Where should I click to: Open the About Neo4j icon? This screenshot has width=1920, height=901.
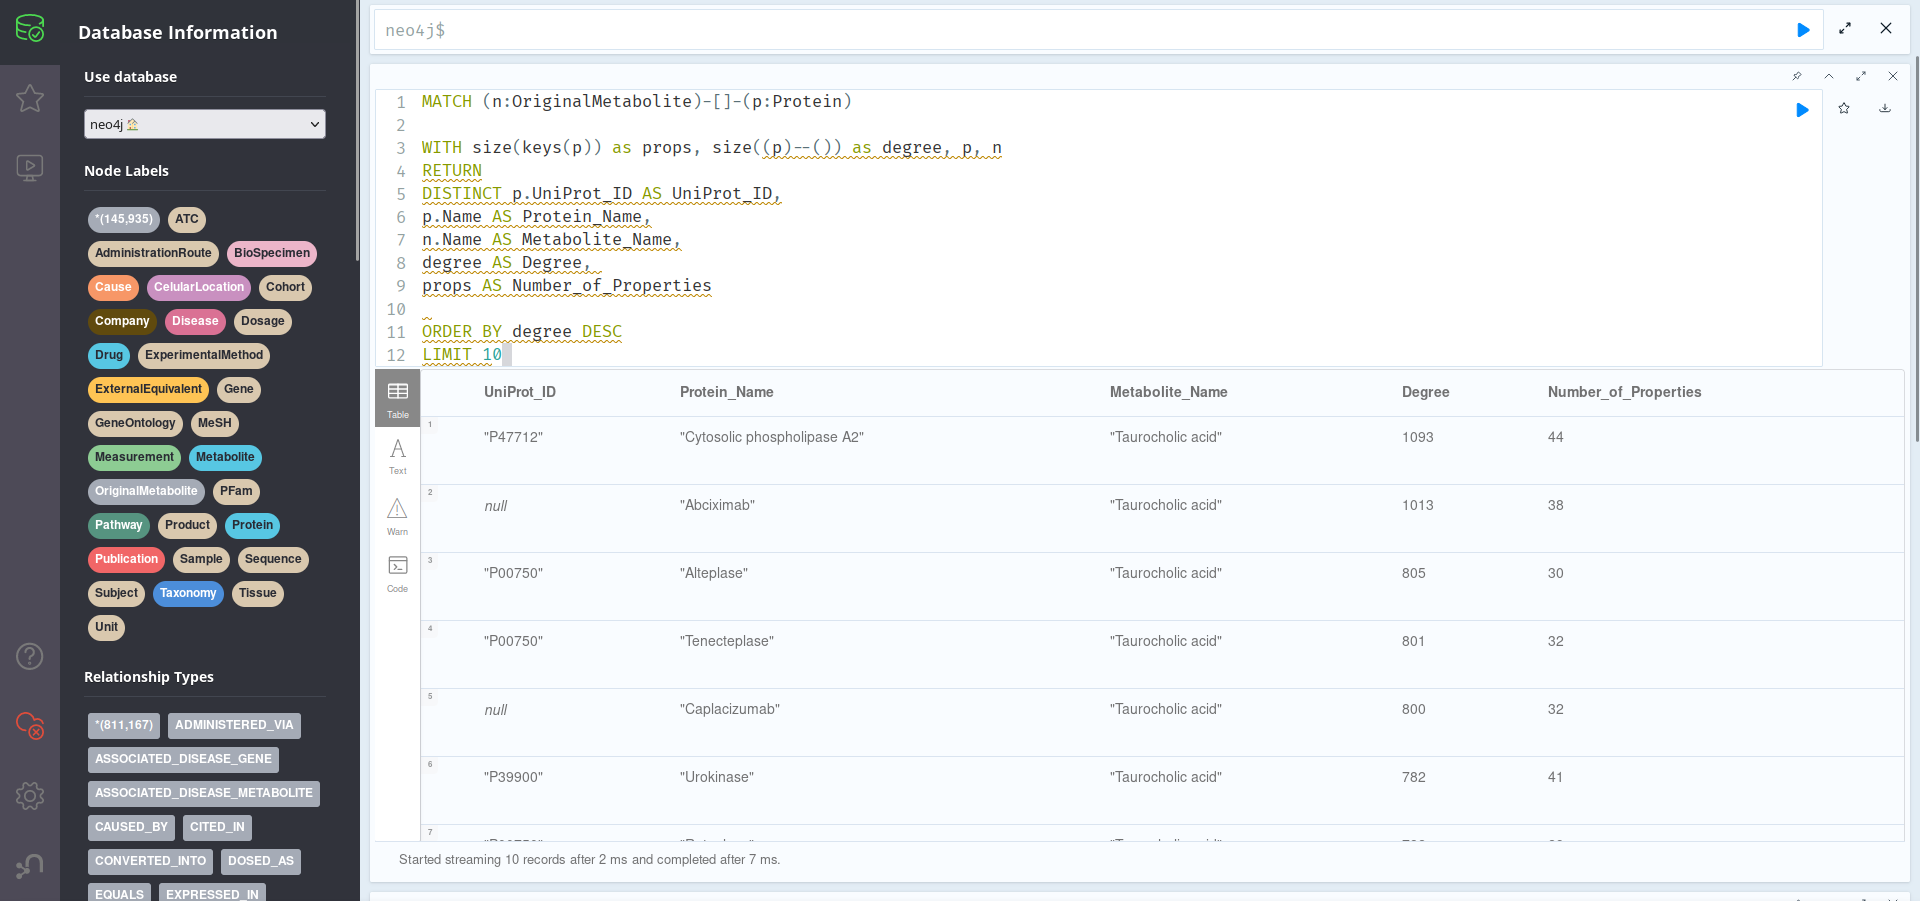tap(30, 866)
